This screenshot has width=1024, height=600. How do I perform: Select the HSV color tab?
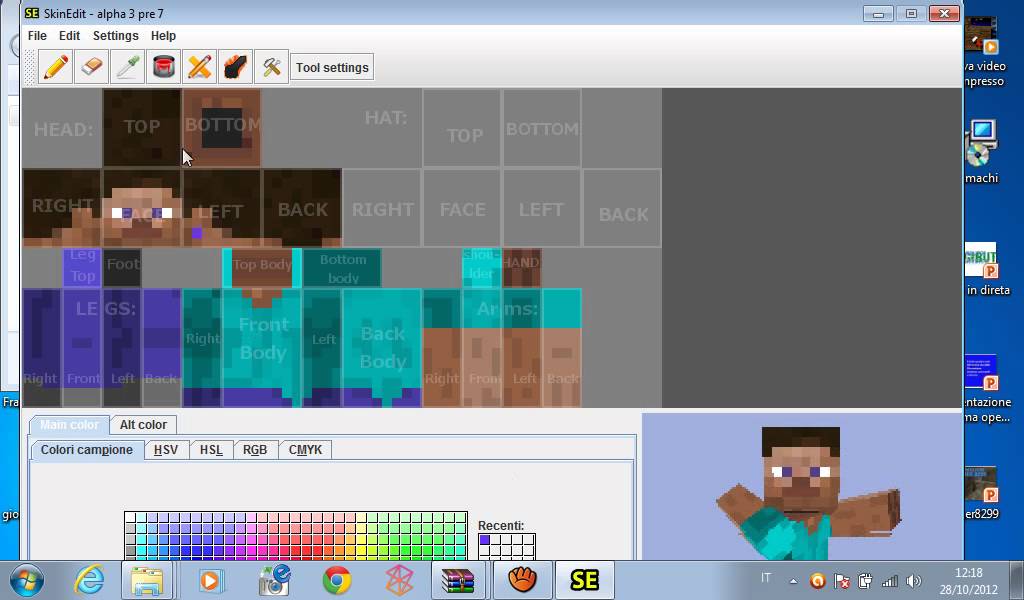coord(166,450)
